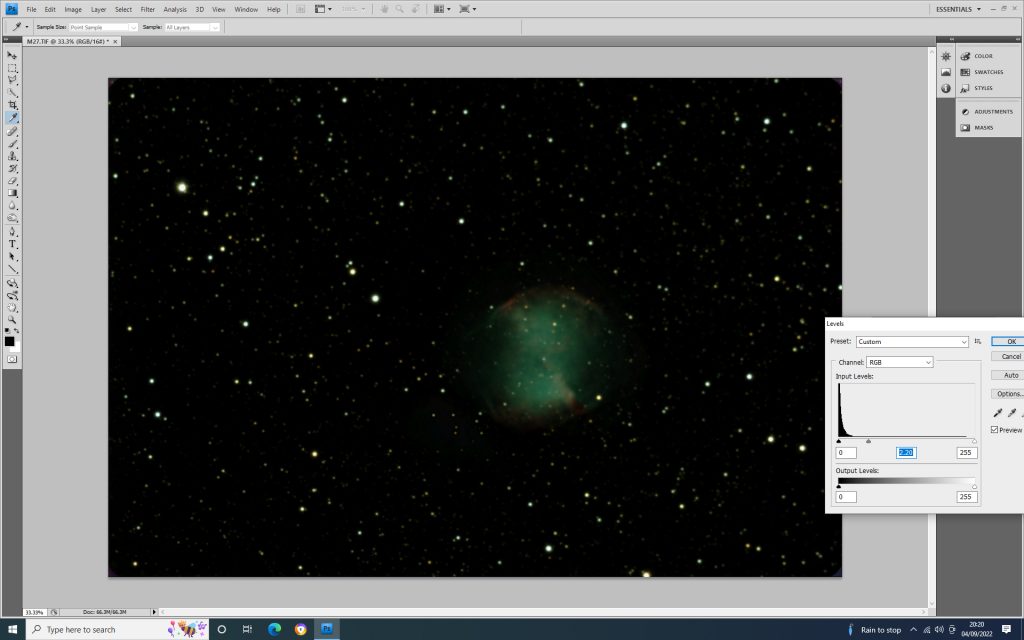The image size is (1024, 640).
Task: Open the File menu
Action: click(x=31, y=9)
